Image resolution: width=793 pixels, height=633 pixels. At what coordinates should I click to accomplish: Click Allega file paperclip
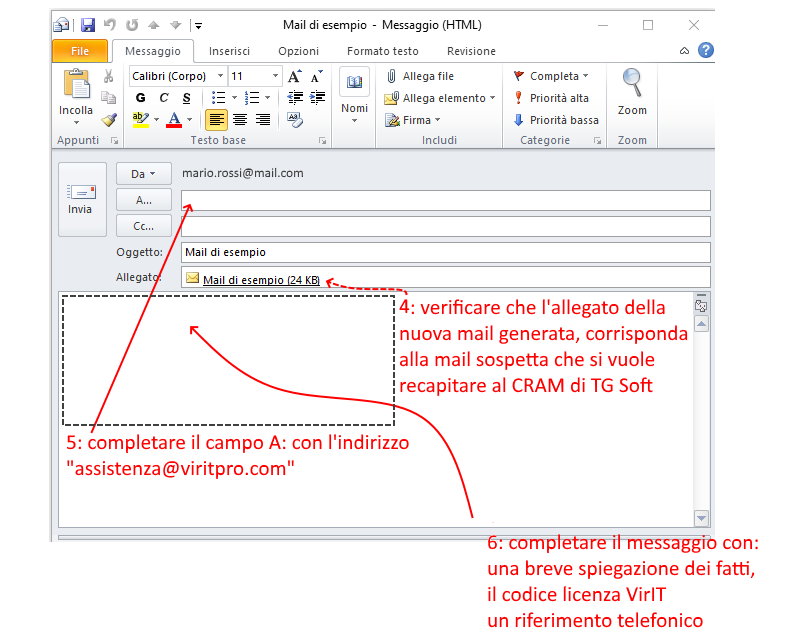click(420, 76)
